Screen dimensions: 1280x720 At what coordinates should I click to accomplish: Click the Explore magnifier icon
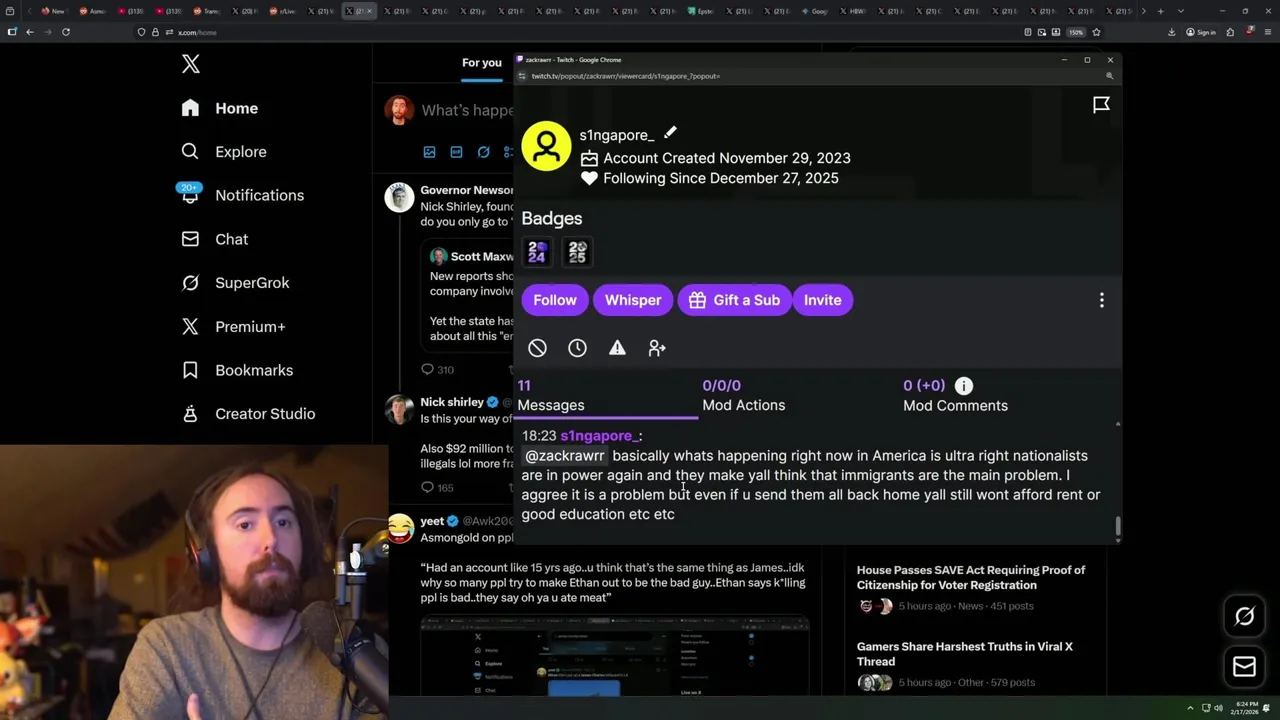point(190,152)
